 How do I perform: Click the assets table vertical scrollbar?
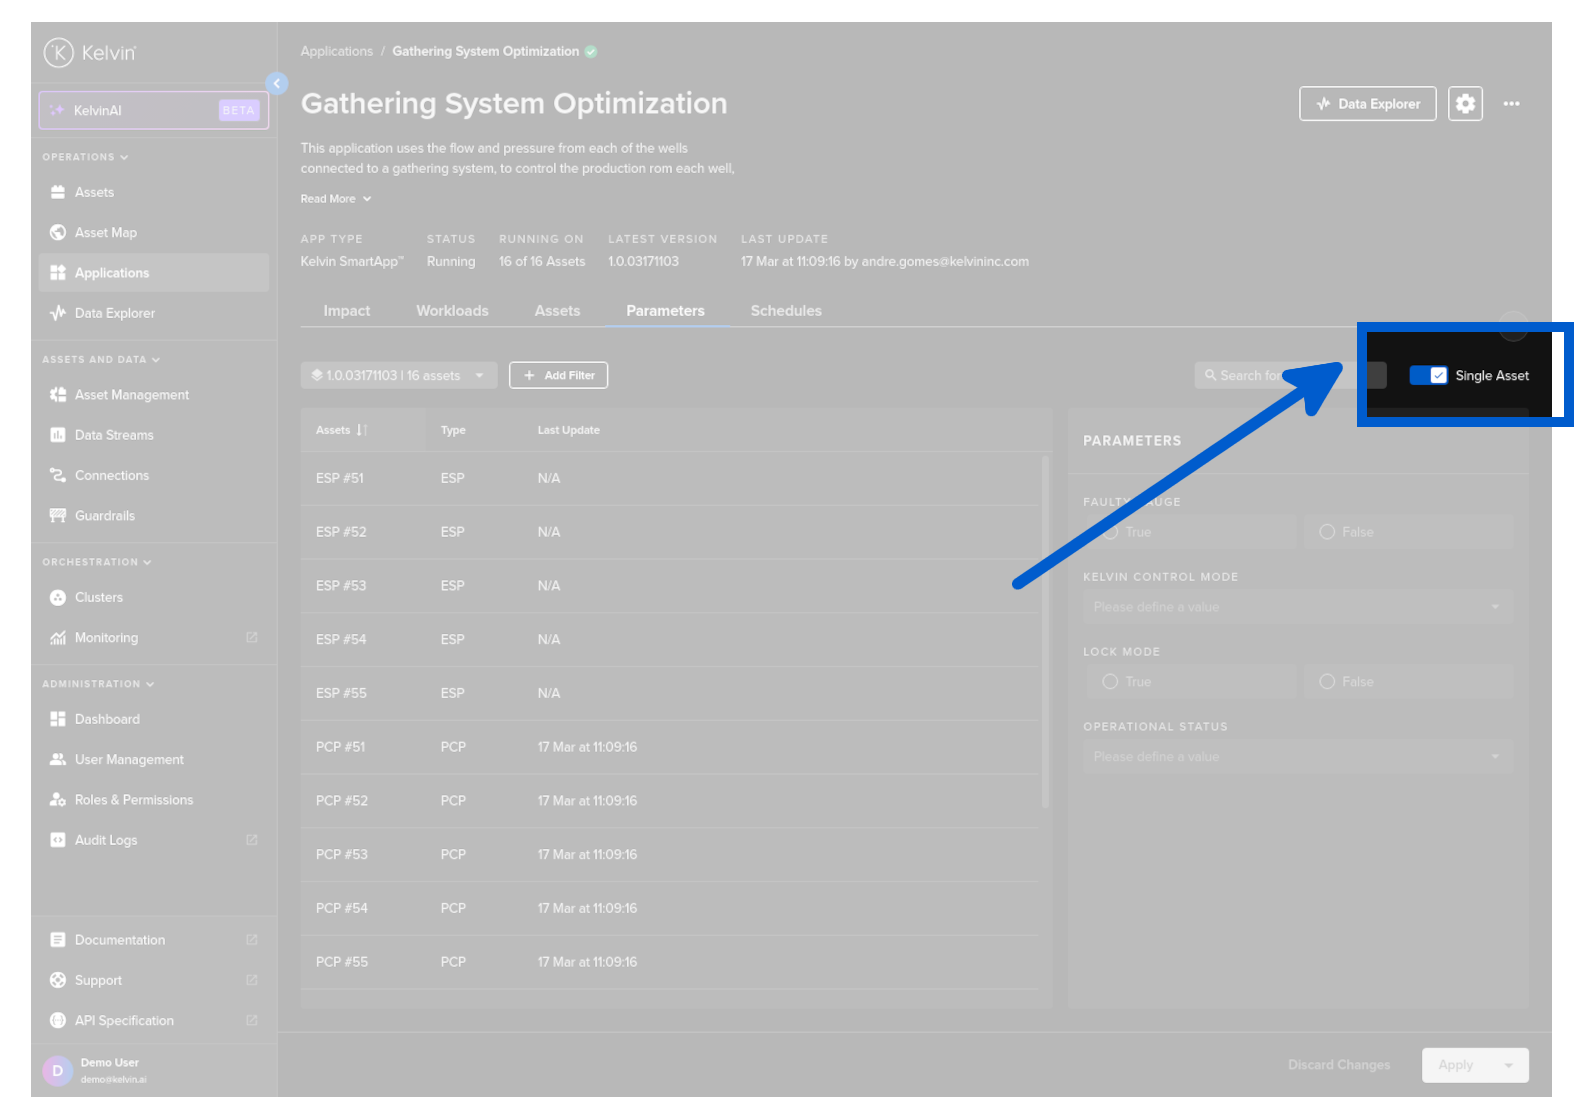[1045, 630]
